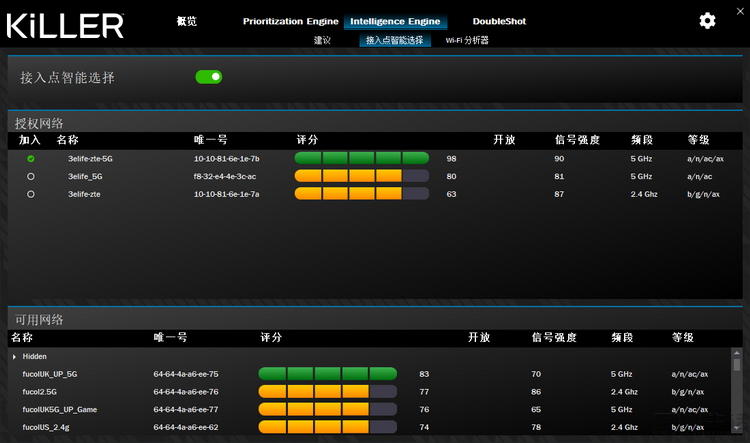Sort 授权网络 by 频段 column
The image size is (750, 443).
coord(641,140)
